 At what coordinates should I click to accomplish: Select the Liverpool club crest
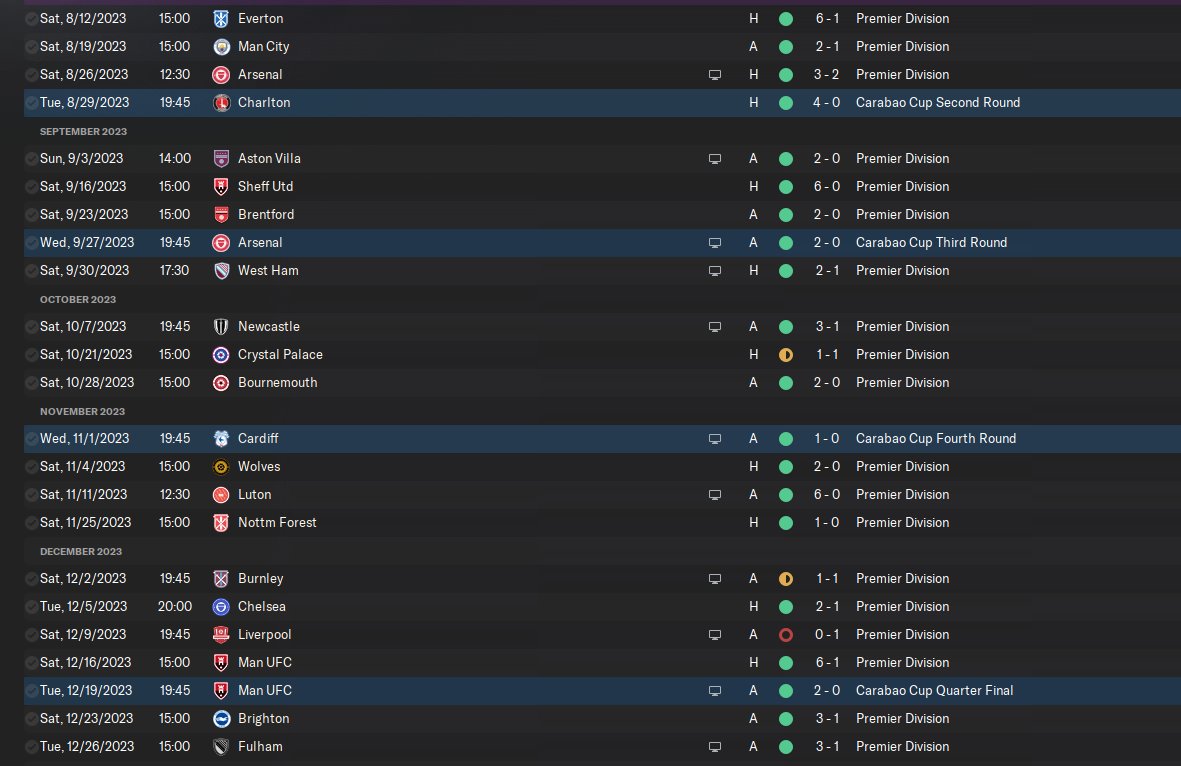[221, 635]
